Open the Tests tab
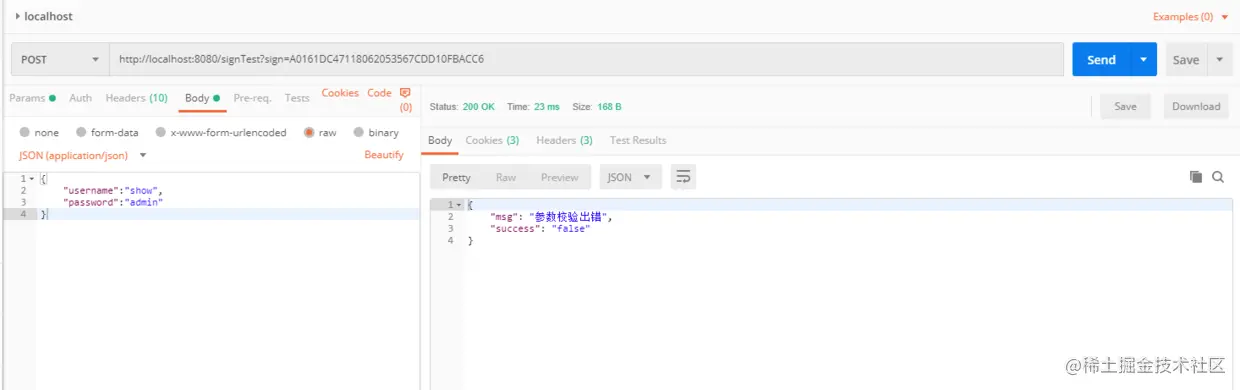Viewport: 1240px width, 390px height. (x=297, y=98)
